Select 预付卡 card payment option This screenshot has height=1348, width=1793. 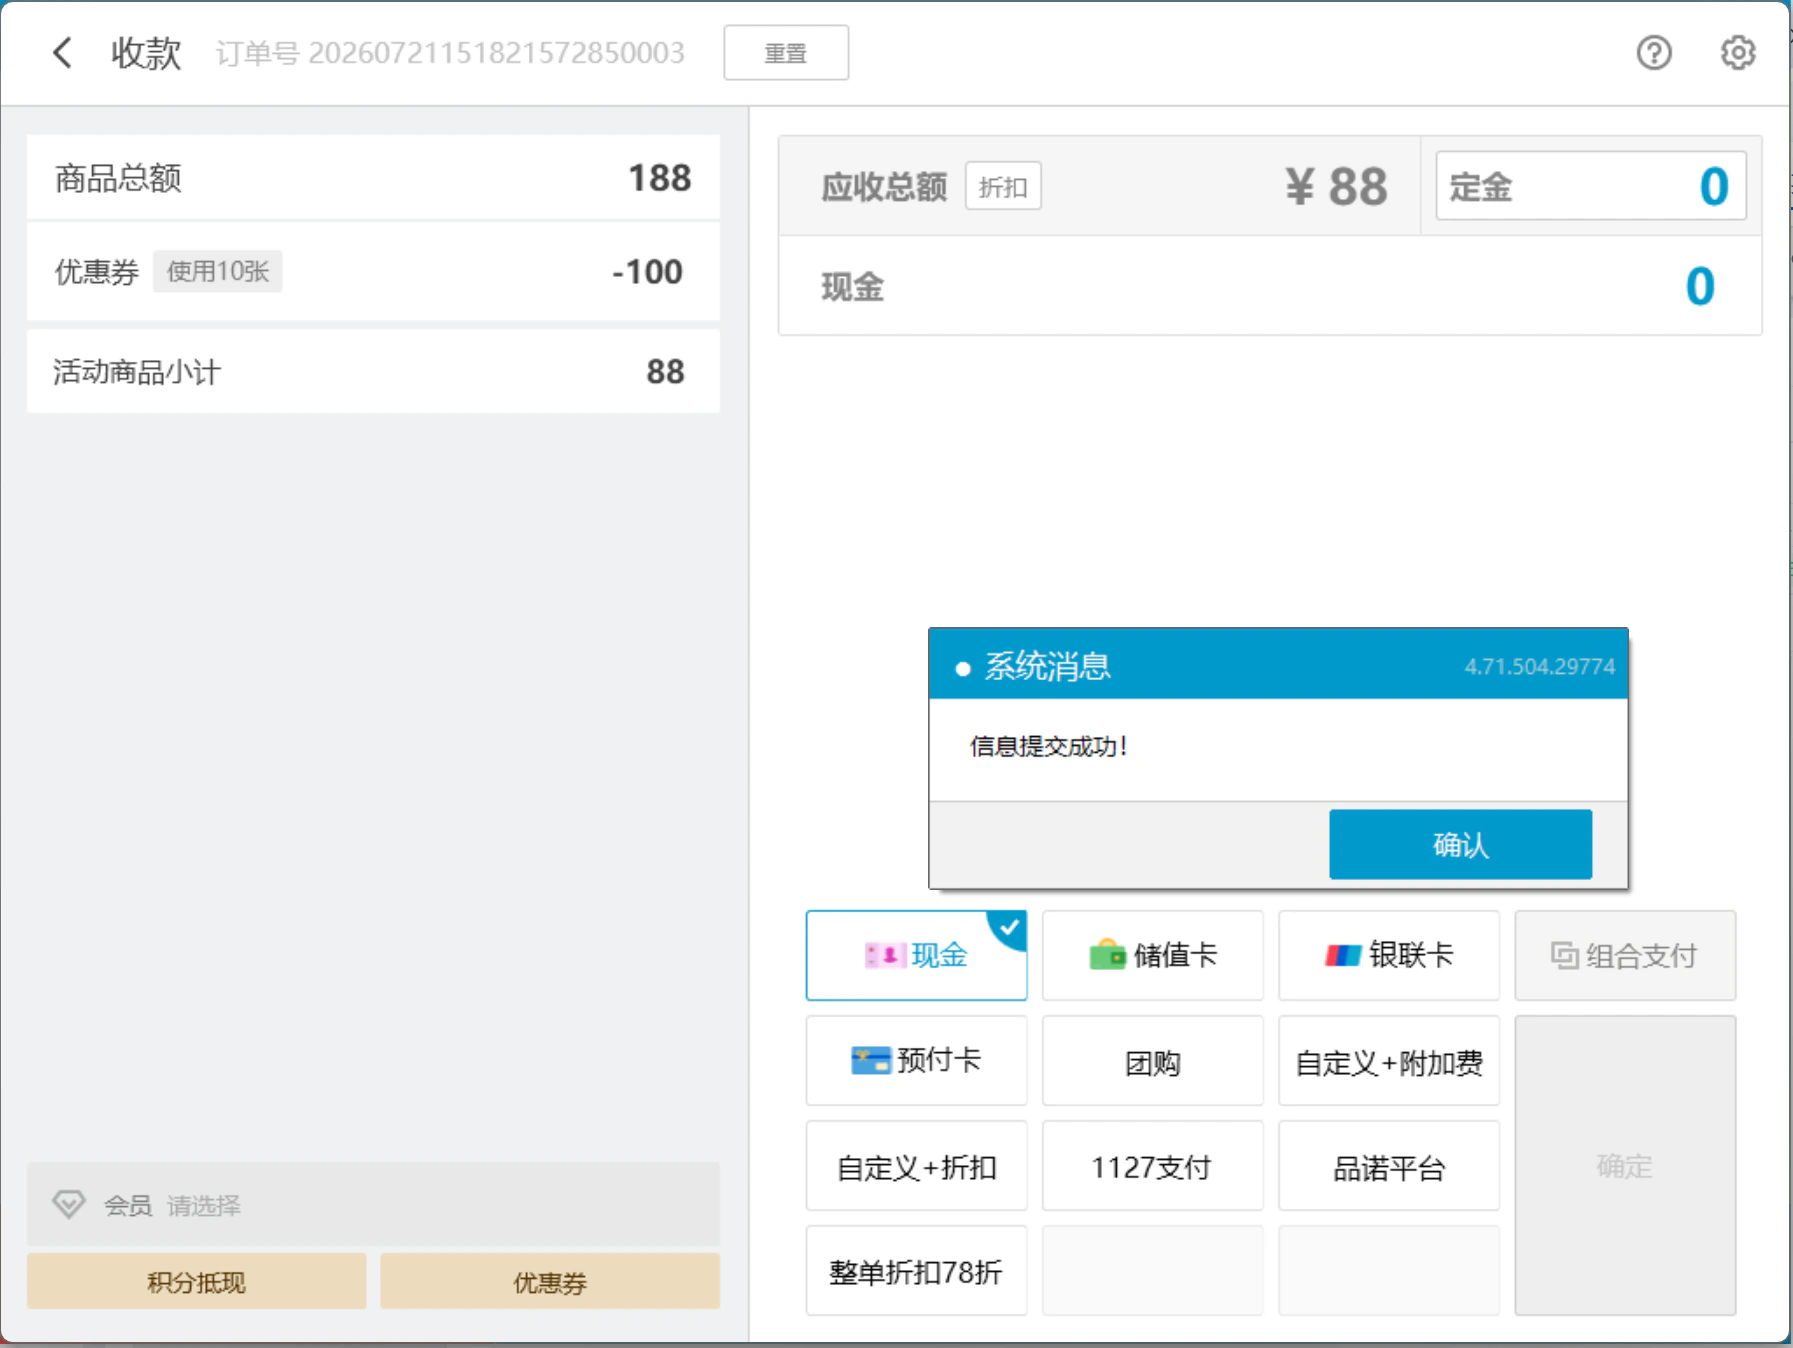(x=916, y=1060)
